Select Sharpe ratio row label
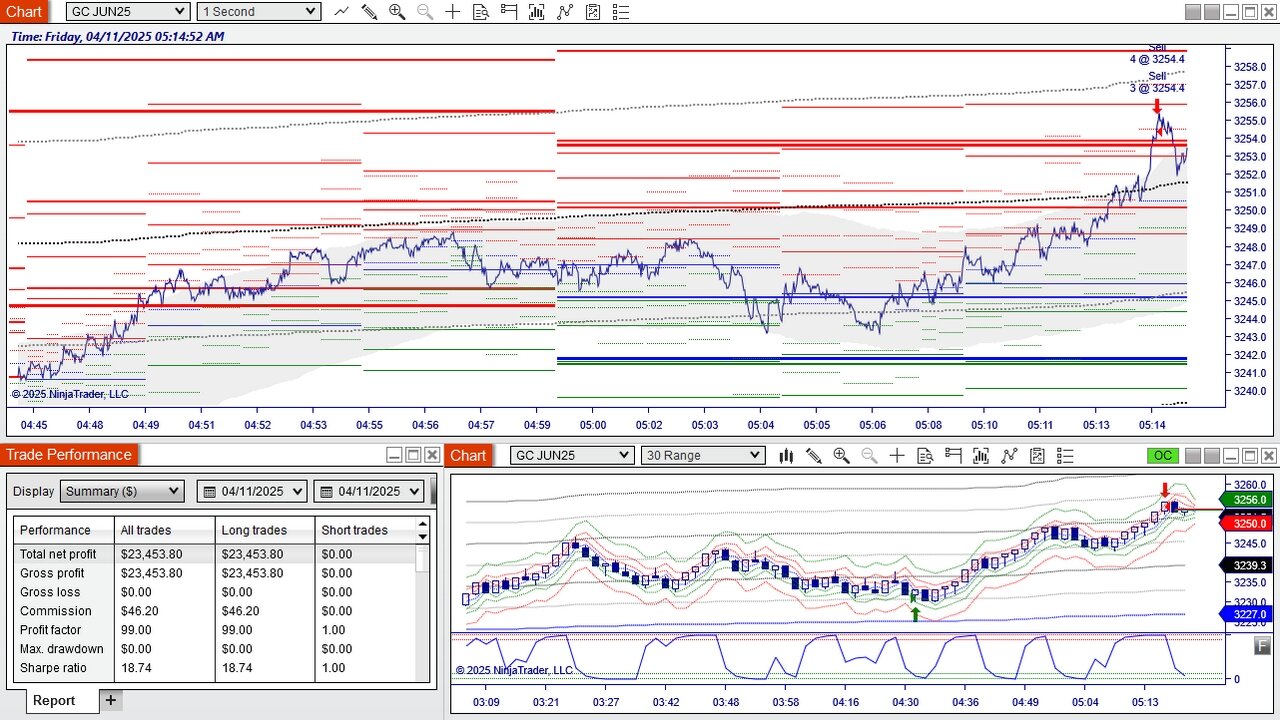 tap(53, 668)
